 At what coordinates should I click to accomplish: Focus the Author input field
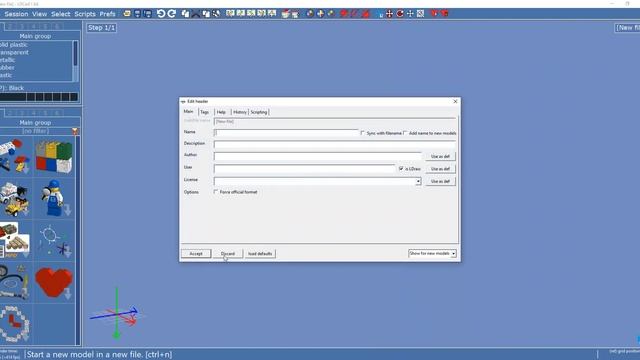tap(318, 156)
